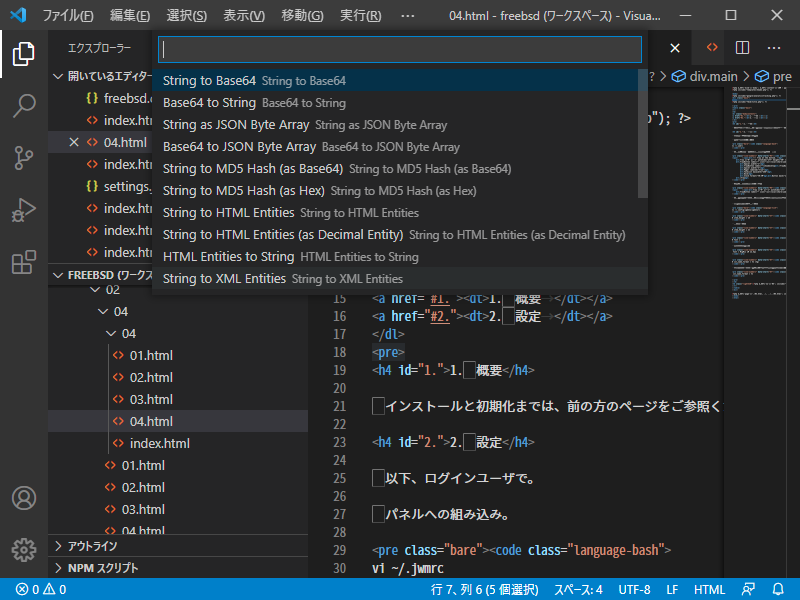The height and width of the screenshot is (600, 800).
Task: Open the 編集(E) menu
Action: tap(130, 16)
